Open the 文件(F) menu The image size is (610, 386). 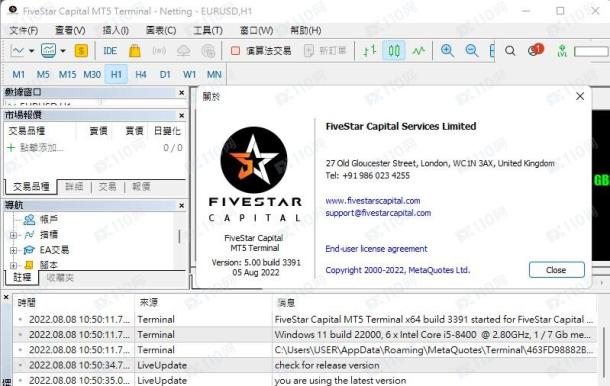23,30
